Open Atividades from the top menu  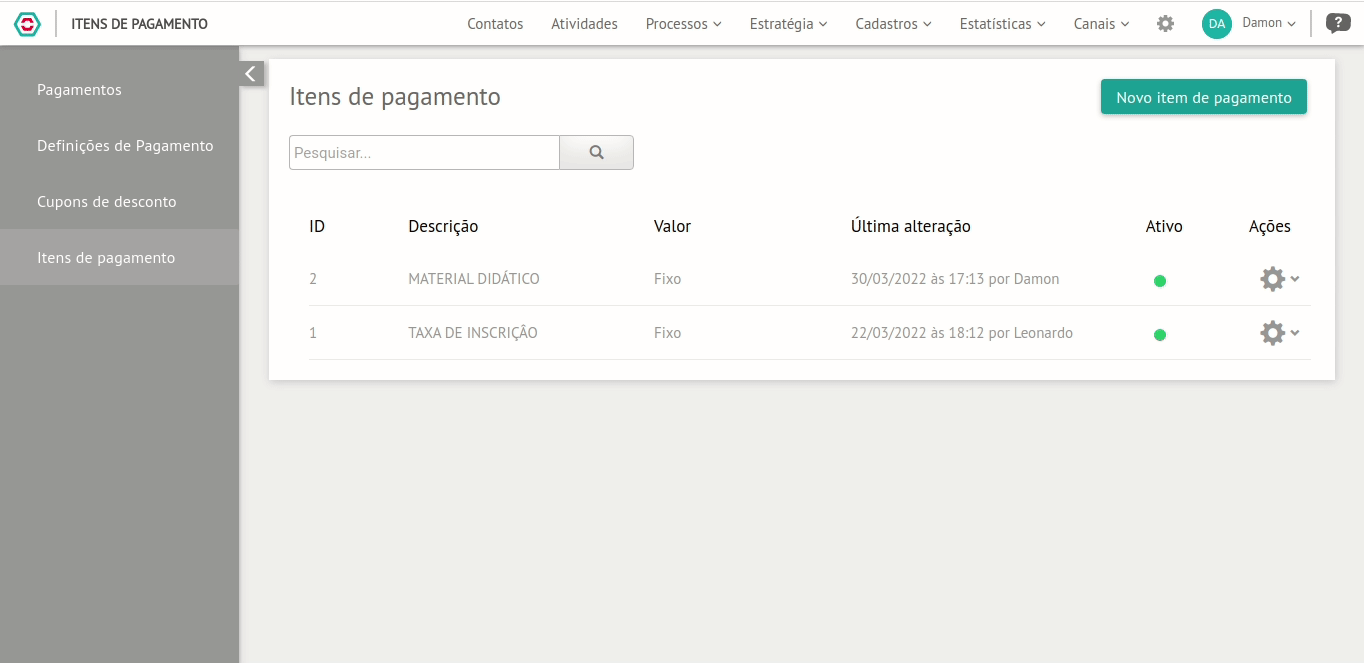(x=584, y=23)
